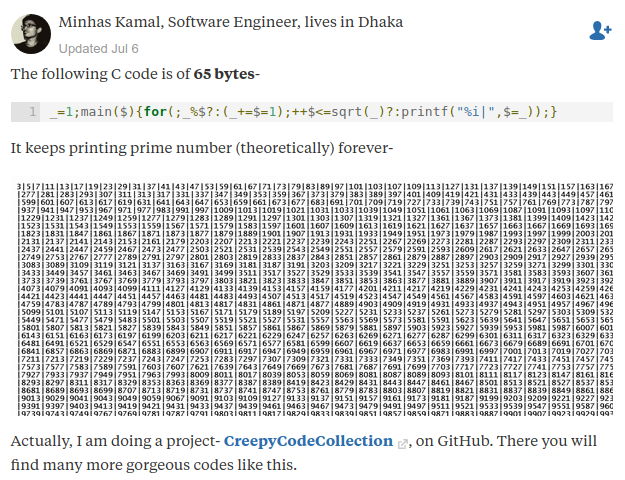Click 'The following C code is of' text
The image size is (625, 480).
tap(100, 74)
